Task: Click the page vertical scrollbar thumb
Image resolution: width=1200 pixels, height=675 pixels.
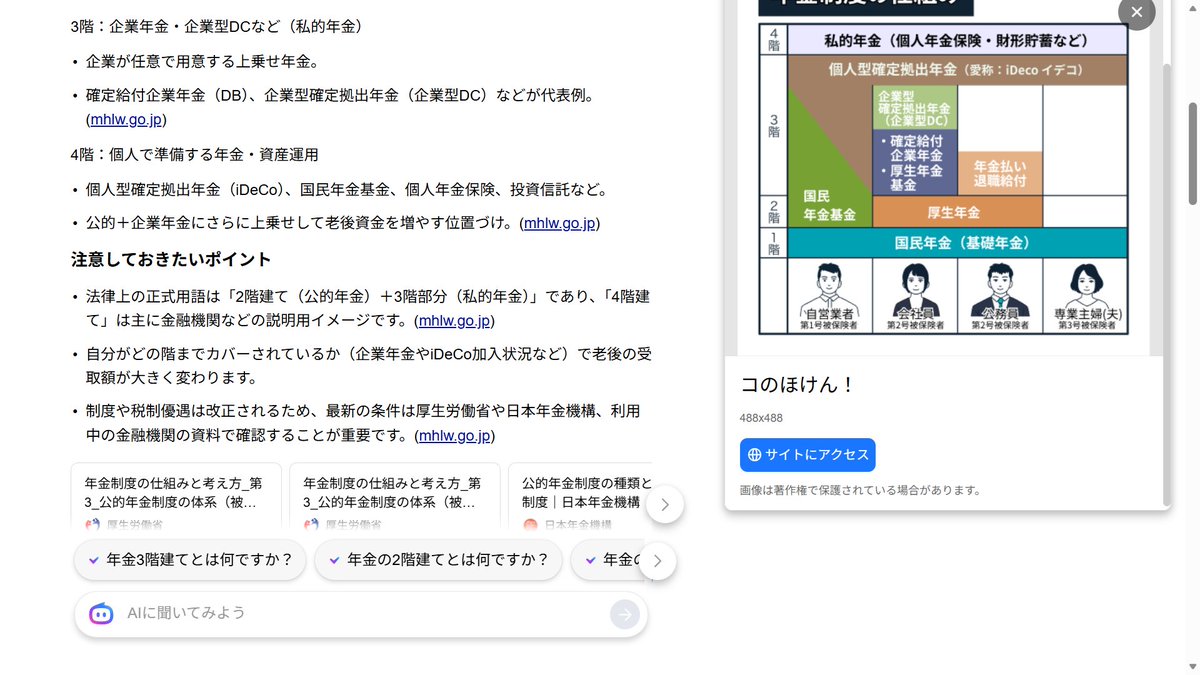Action: tap(1192, 153)
